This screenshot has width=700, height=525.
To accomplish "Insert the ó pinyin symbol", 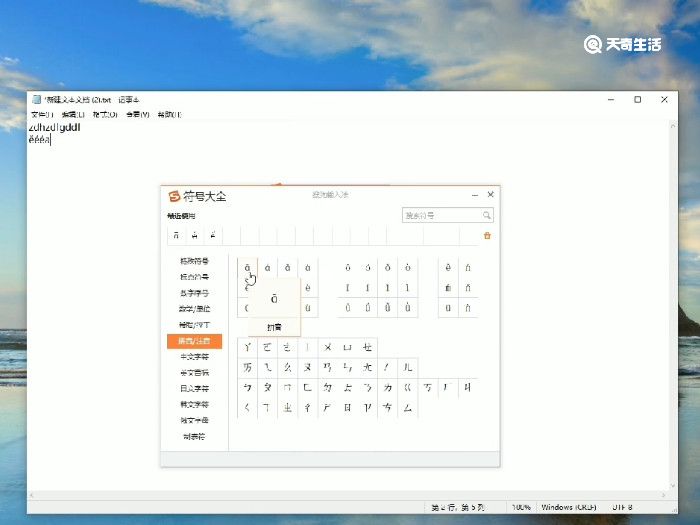I will click(x=368, y=268).
